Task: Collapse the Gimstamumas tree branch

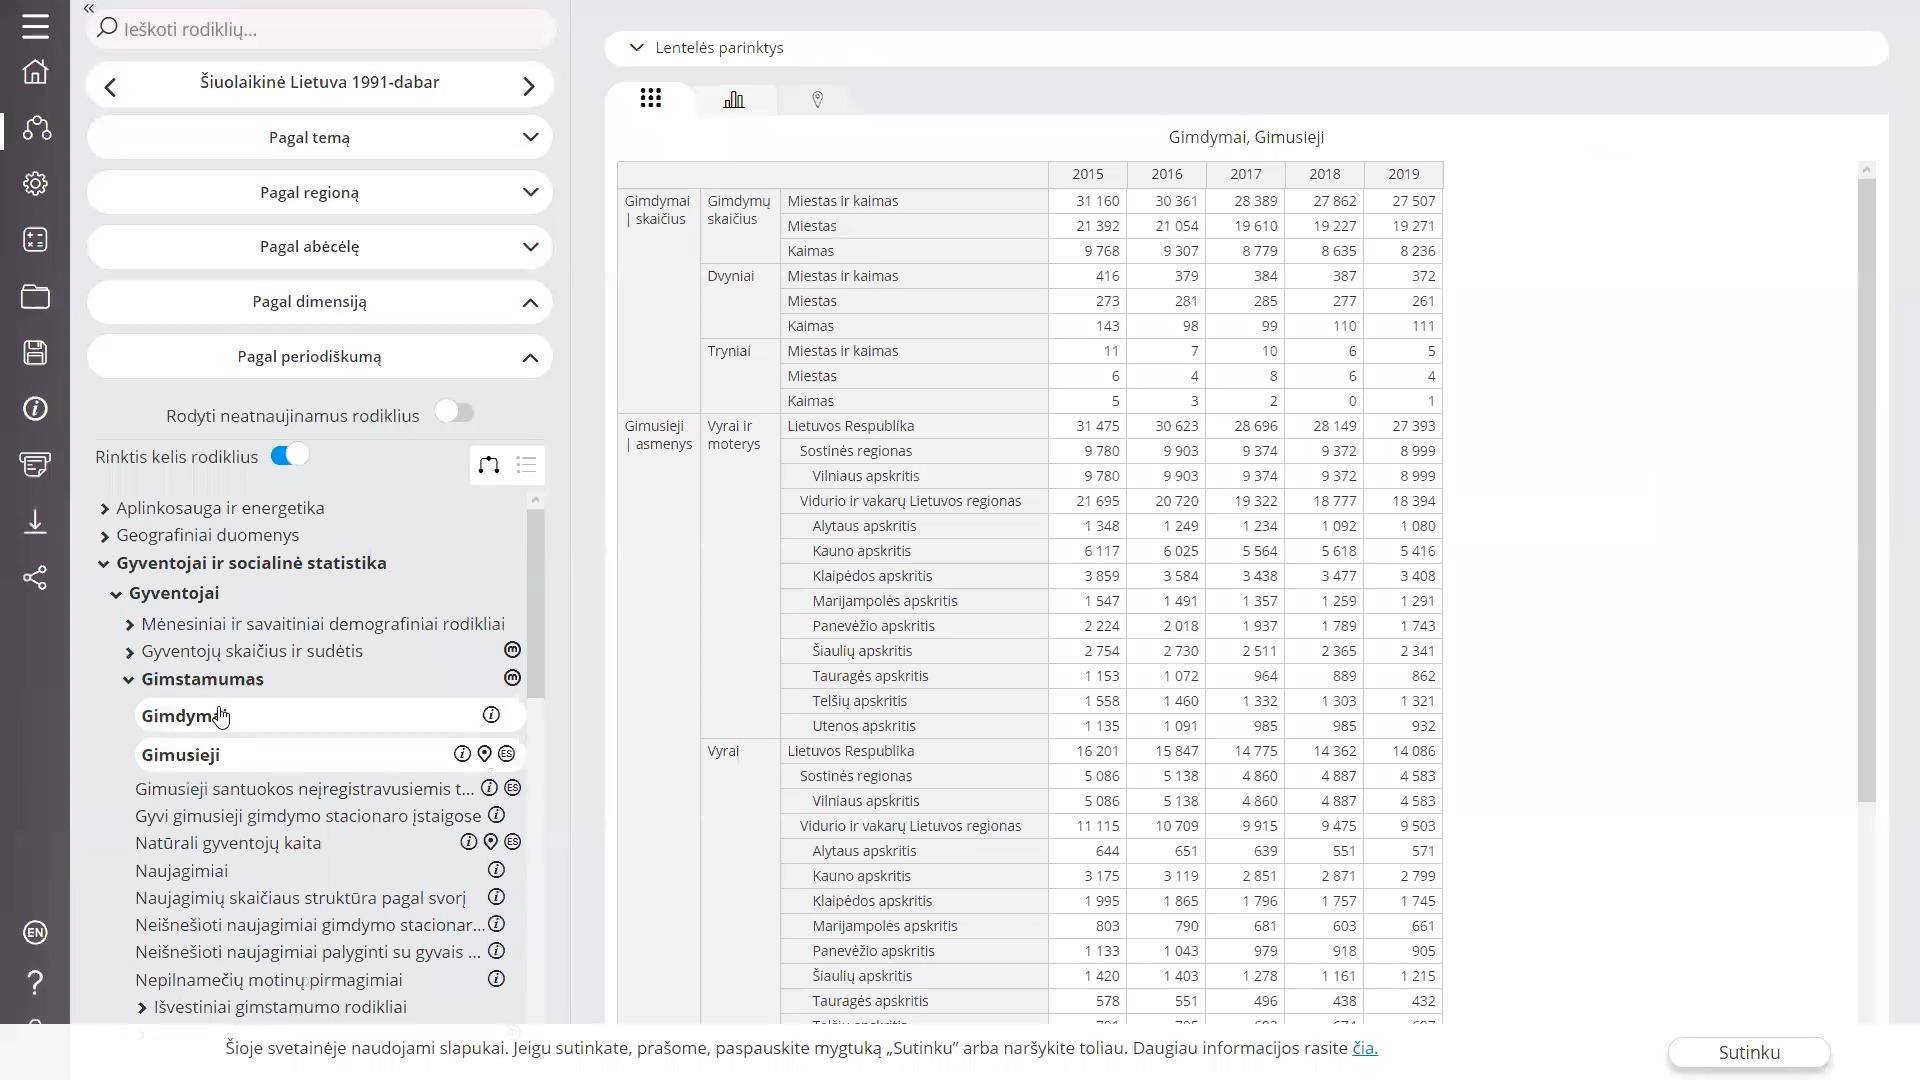Action: 128,680
